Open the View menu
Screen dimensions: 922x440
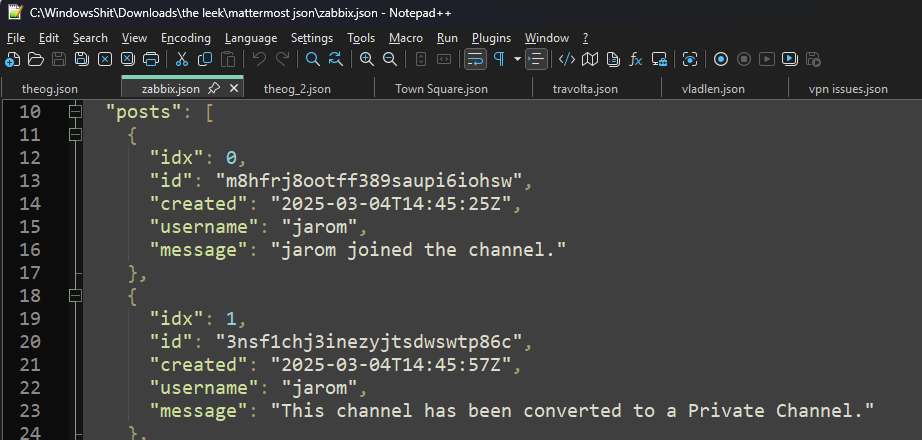pyautogui.click(x=134, y=38)
